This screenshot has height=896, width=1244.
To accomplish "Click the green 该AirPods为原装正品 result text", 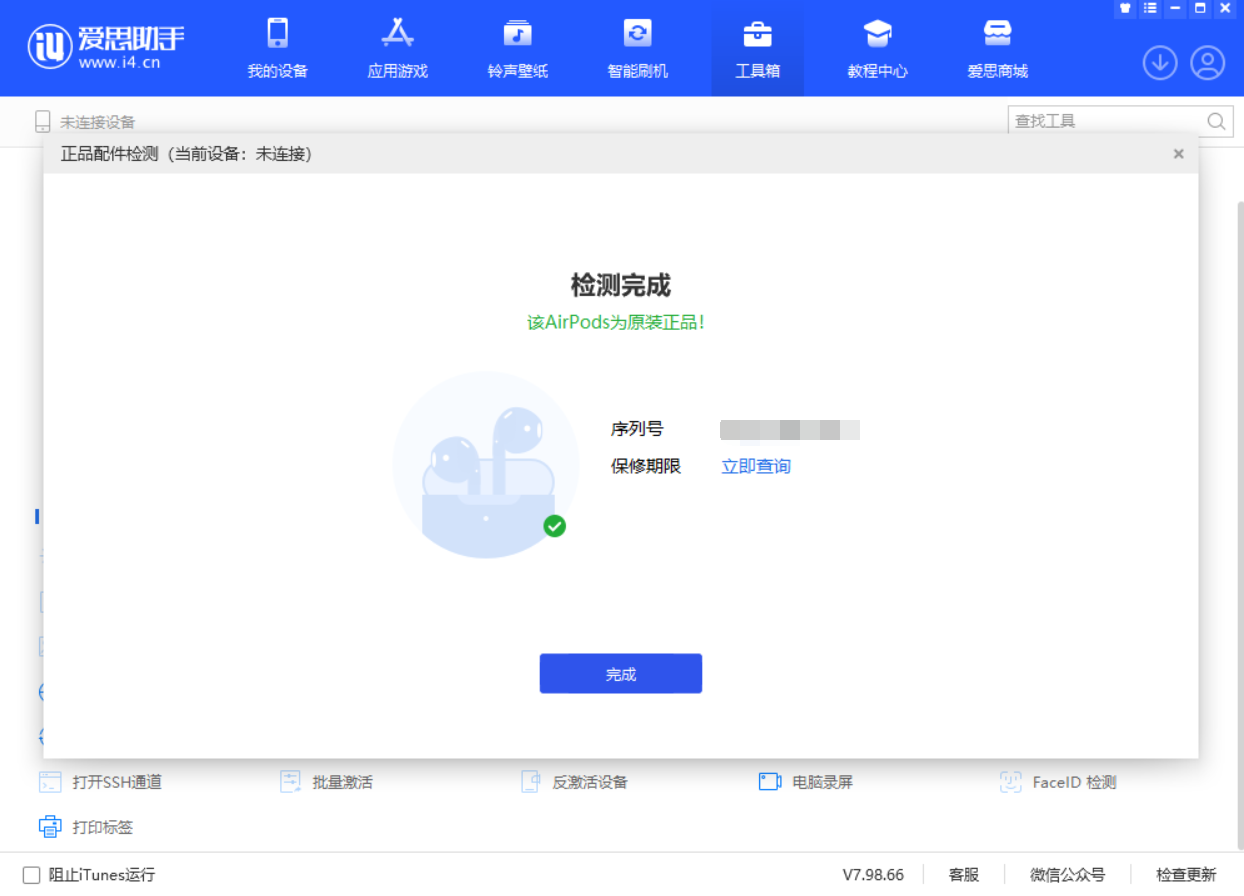I will click(616, 323).
